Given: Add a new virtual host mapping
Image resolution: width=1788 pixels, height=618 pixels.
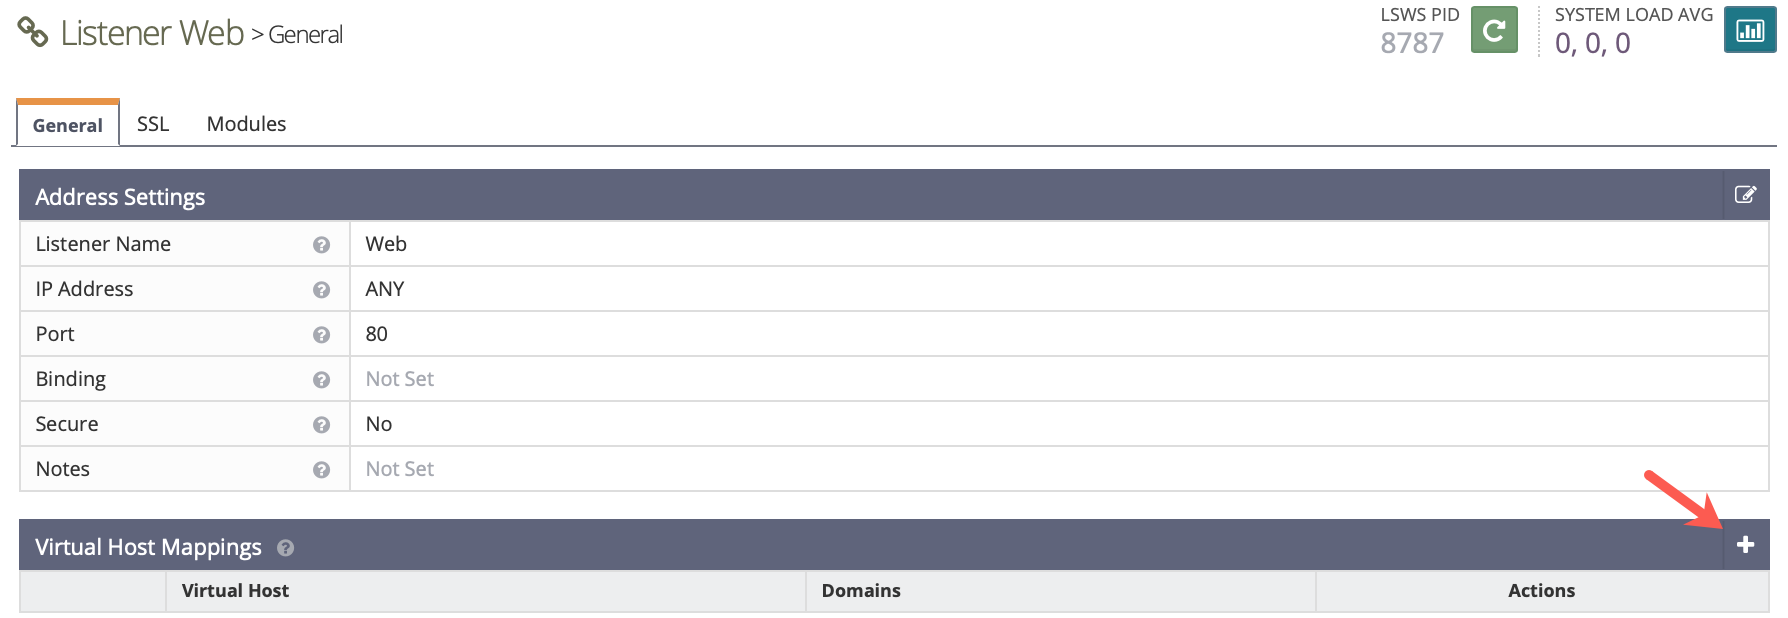Looking at the screenshot, I should [1745, 545].
